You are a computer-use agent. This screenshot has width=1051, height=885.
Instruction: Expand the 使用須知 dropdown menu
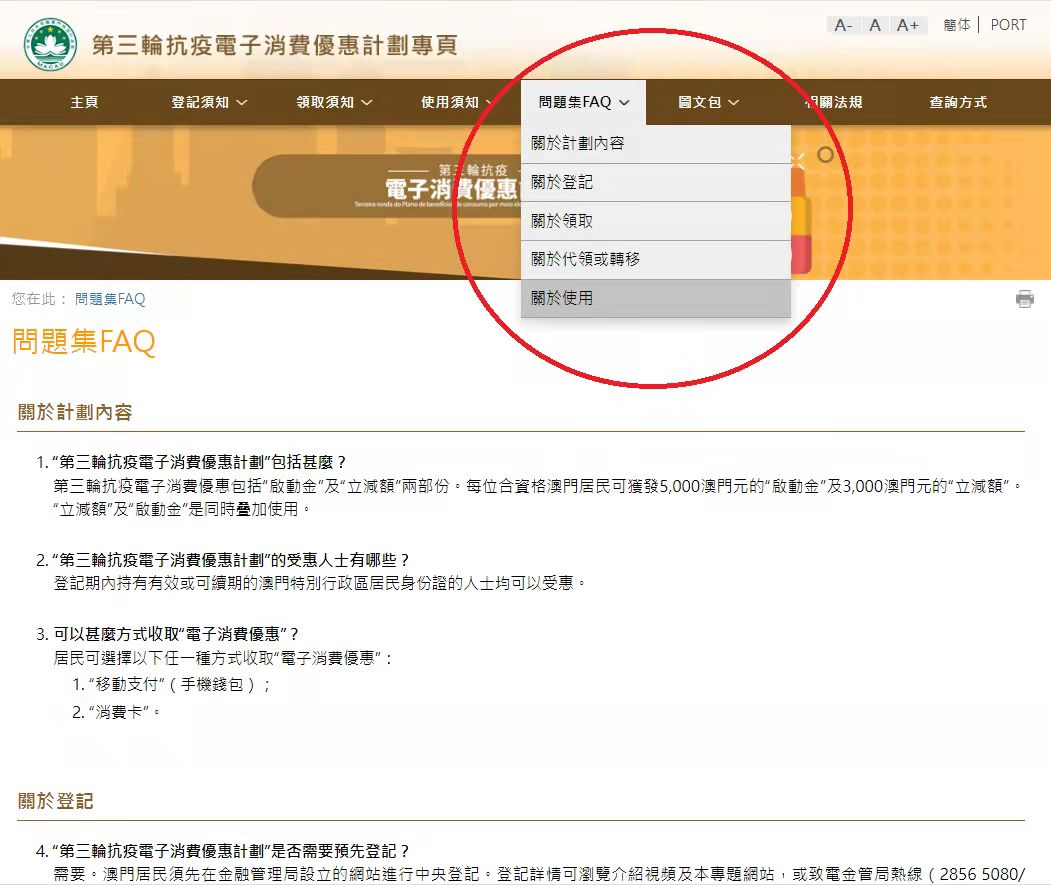click(457, 102)
